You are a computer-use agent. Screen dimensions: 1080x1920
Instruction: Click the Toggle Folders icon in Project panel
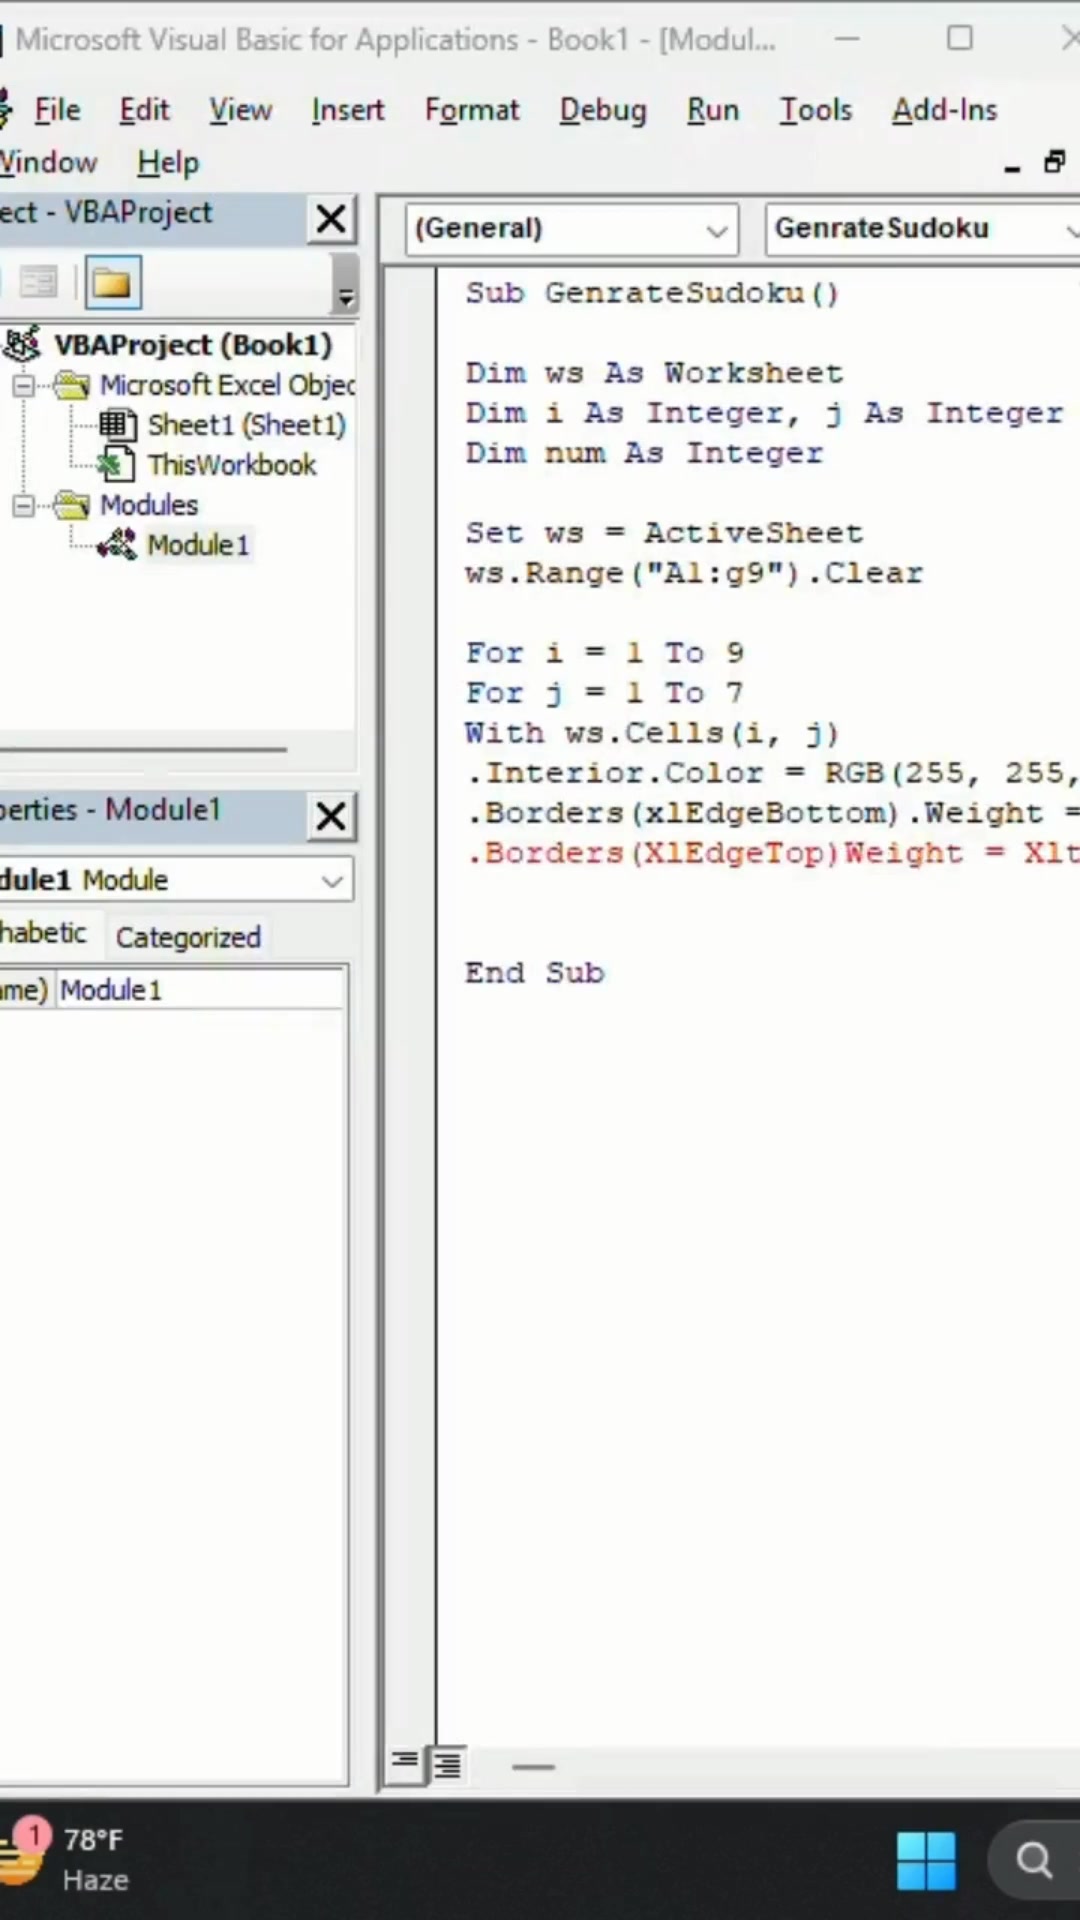pyautogui.click(x=112, y=284)
